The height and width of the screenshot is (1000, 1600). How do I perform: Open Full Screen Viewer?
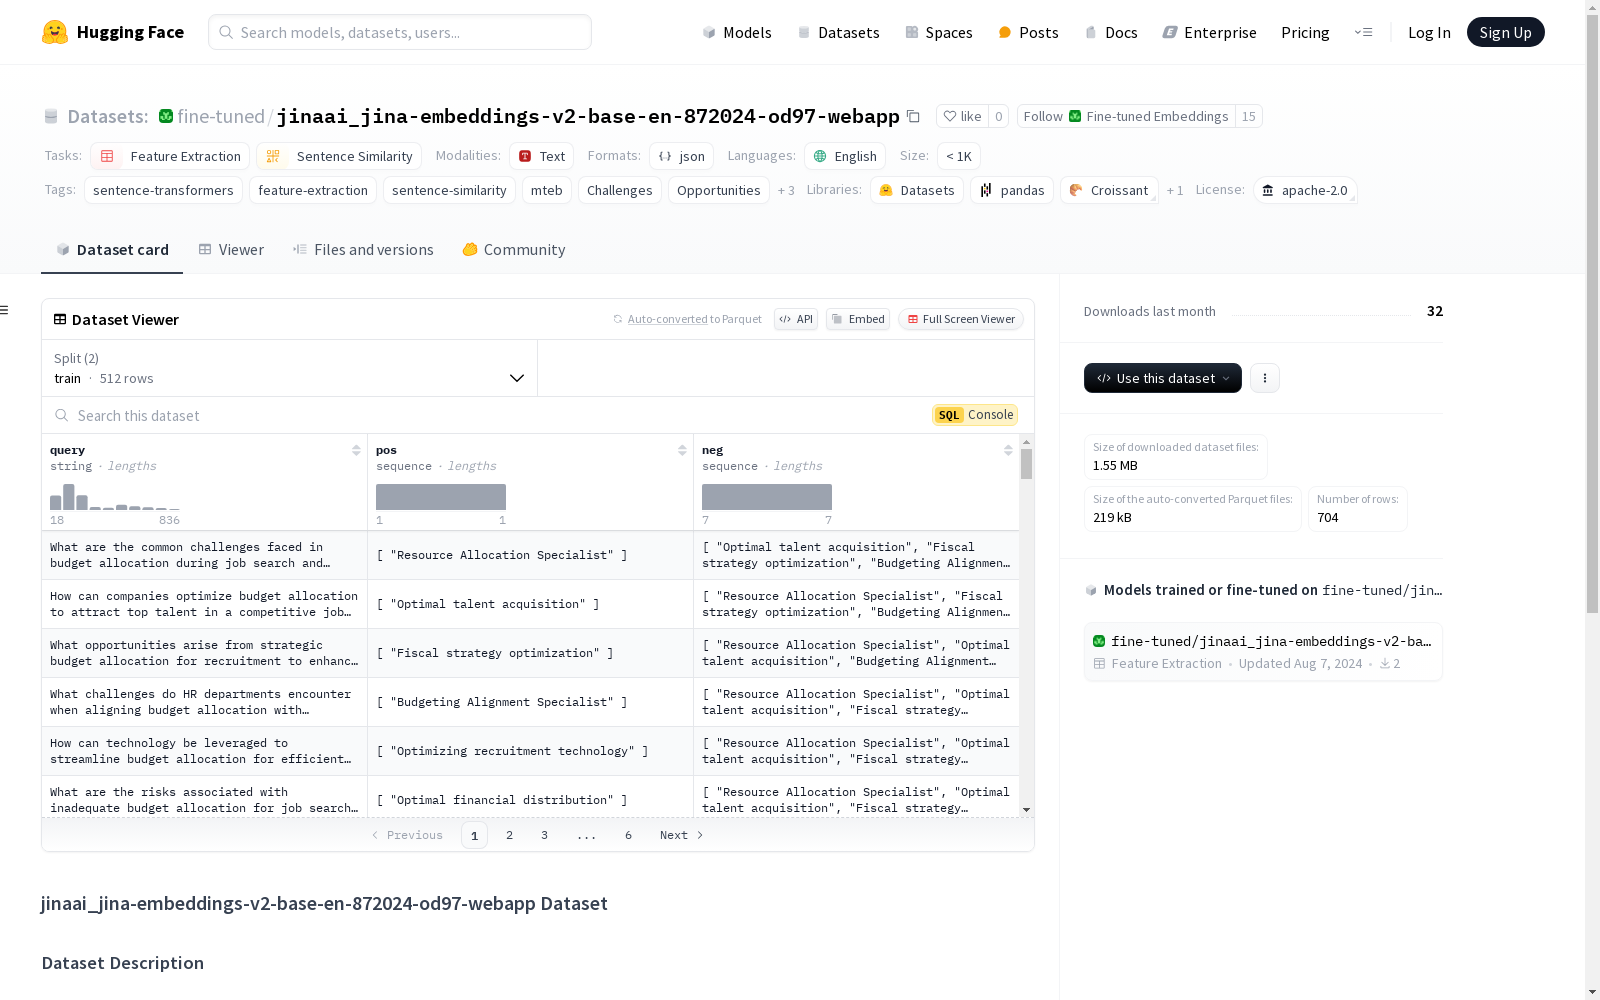coord(961,319)
